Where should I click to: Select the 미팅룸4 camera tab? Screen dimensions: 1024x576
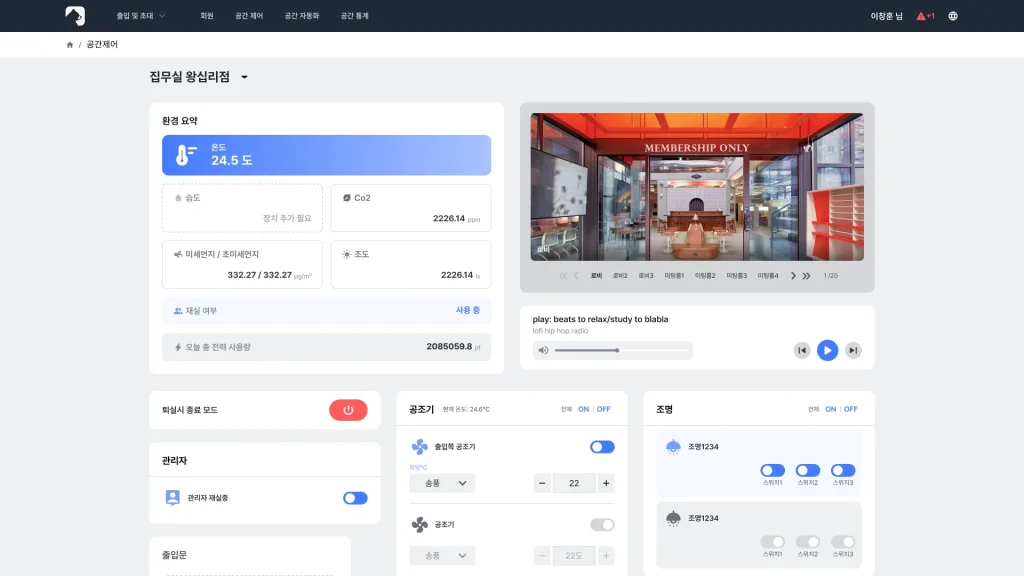(768, 276)
